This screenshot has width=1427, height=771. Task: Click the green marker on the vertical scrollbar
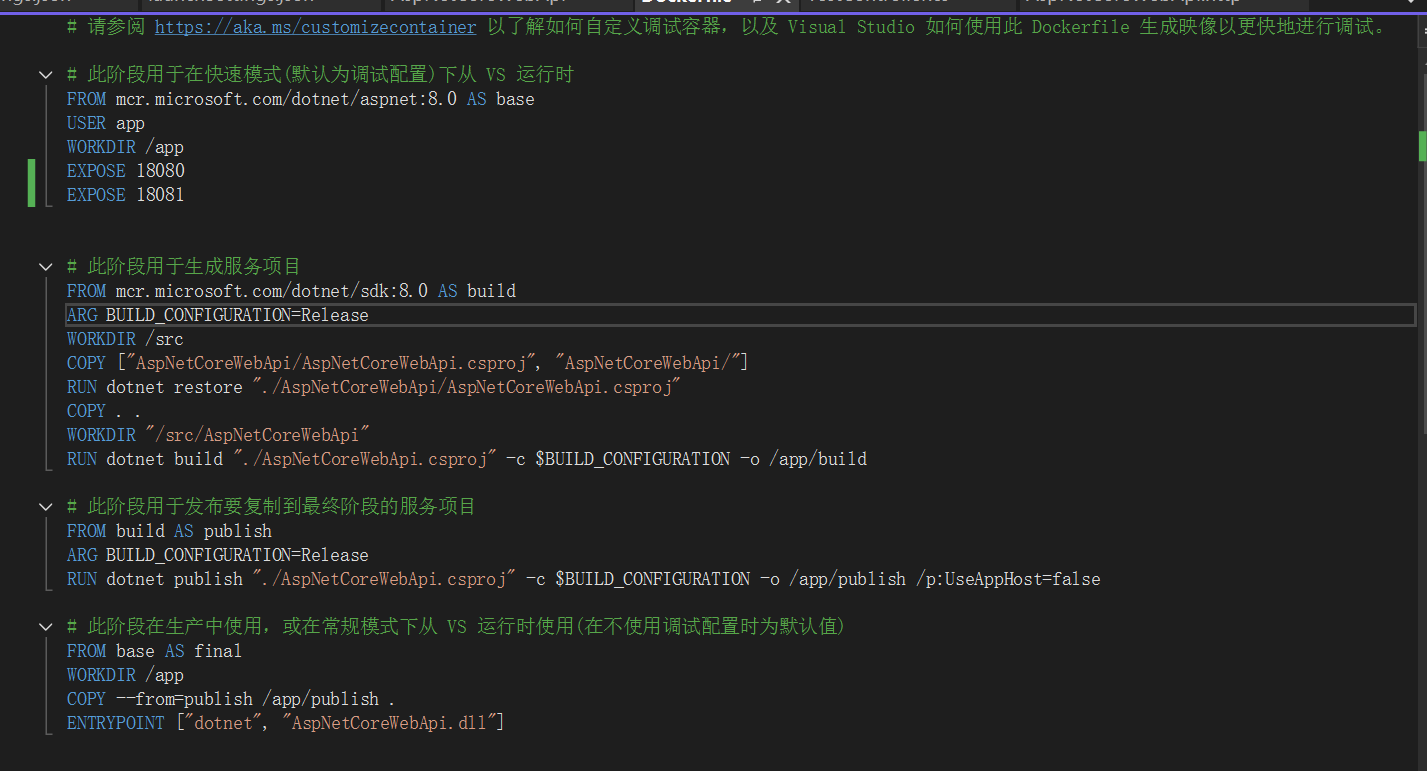[1423, 146]
